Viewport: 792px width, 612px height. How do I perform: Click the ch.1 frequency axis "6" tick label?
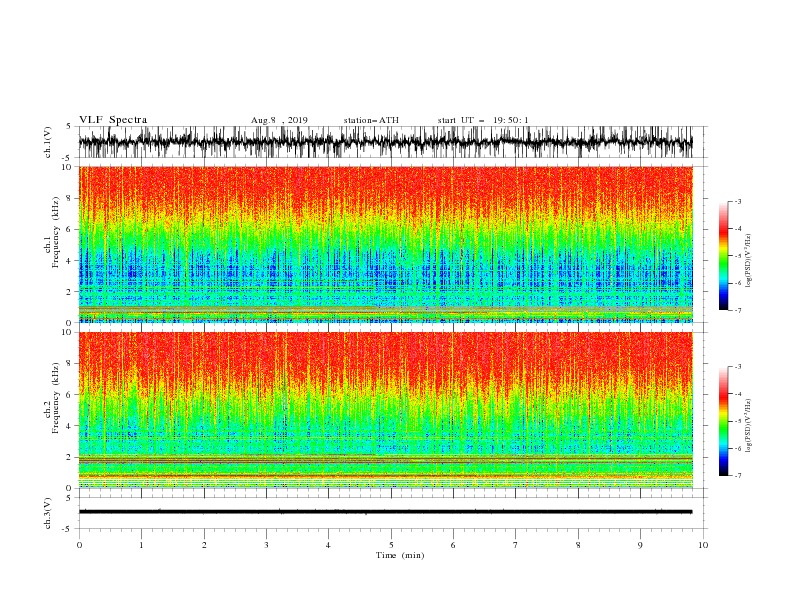click(x=70, y=229)
